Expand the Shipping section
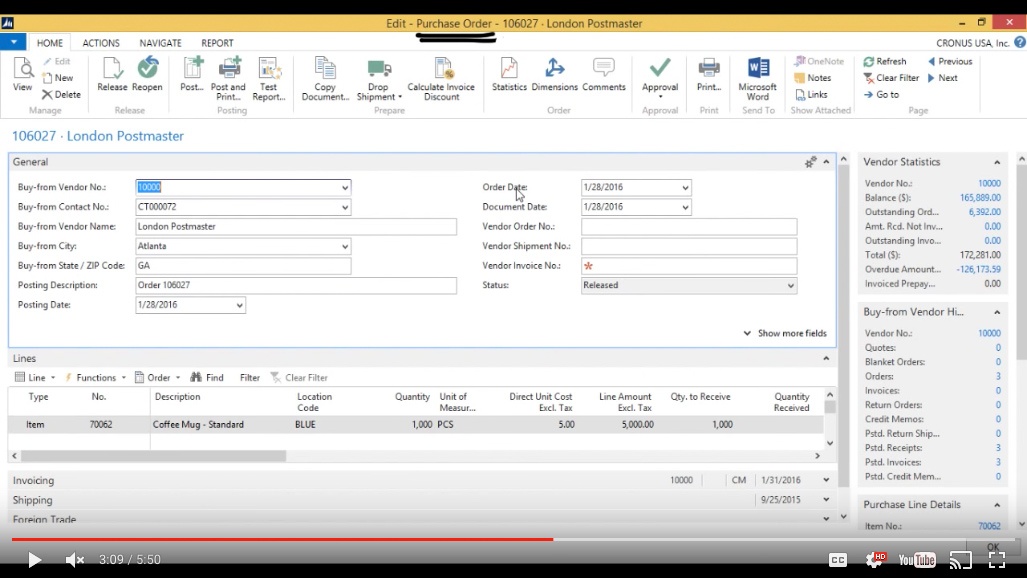The height and width of the screenshot is (578, 1027). pyautogui.click(x=827, y=500)
